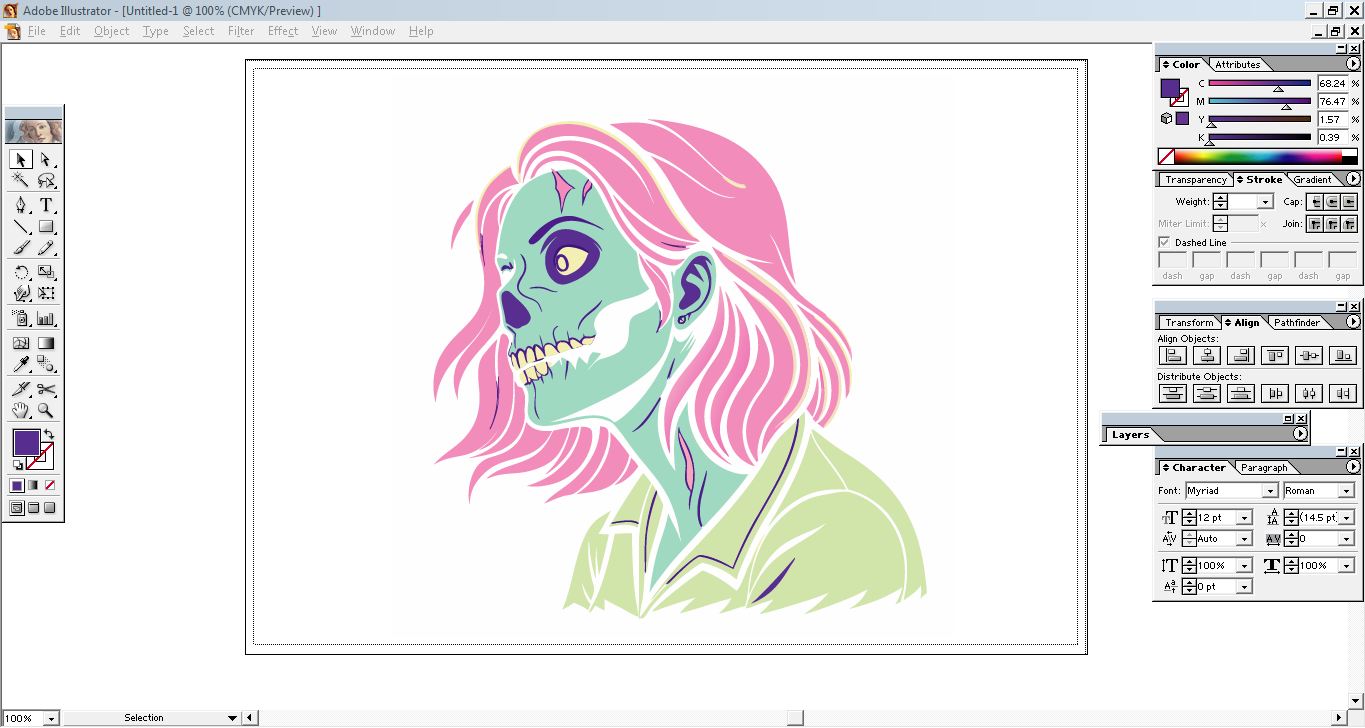This screenshot has width=1365, height=728.
Task: Click the horizontal scrollbar thumb
Action: coord(794,718)
